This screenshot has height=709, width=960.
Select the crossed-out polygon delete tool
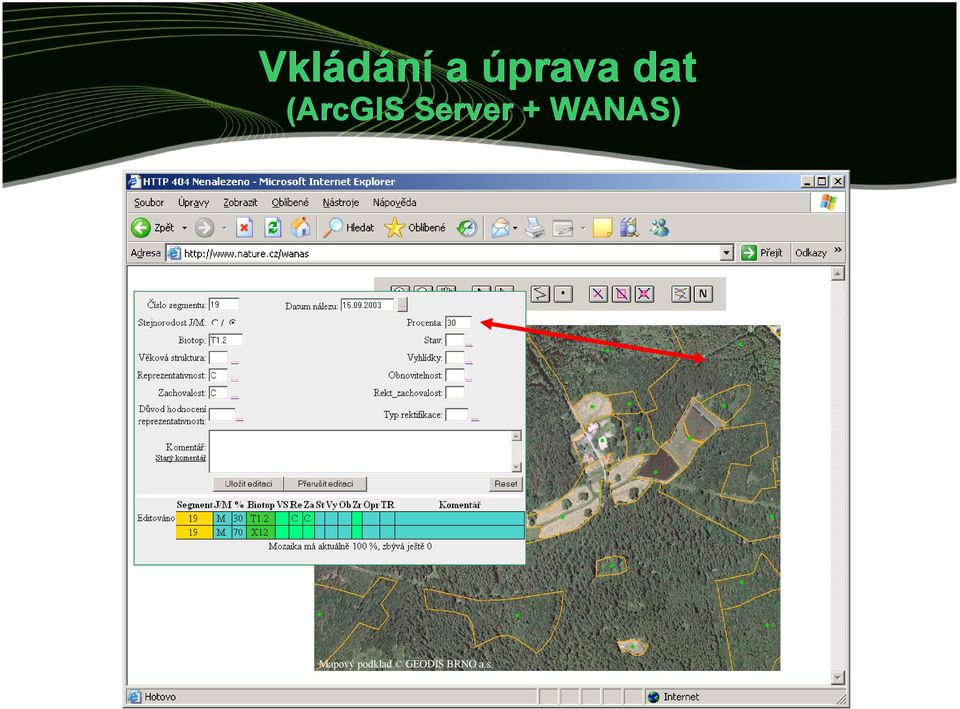(x=621, y=294)
